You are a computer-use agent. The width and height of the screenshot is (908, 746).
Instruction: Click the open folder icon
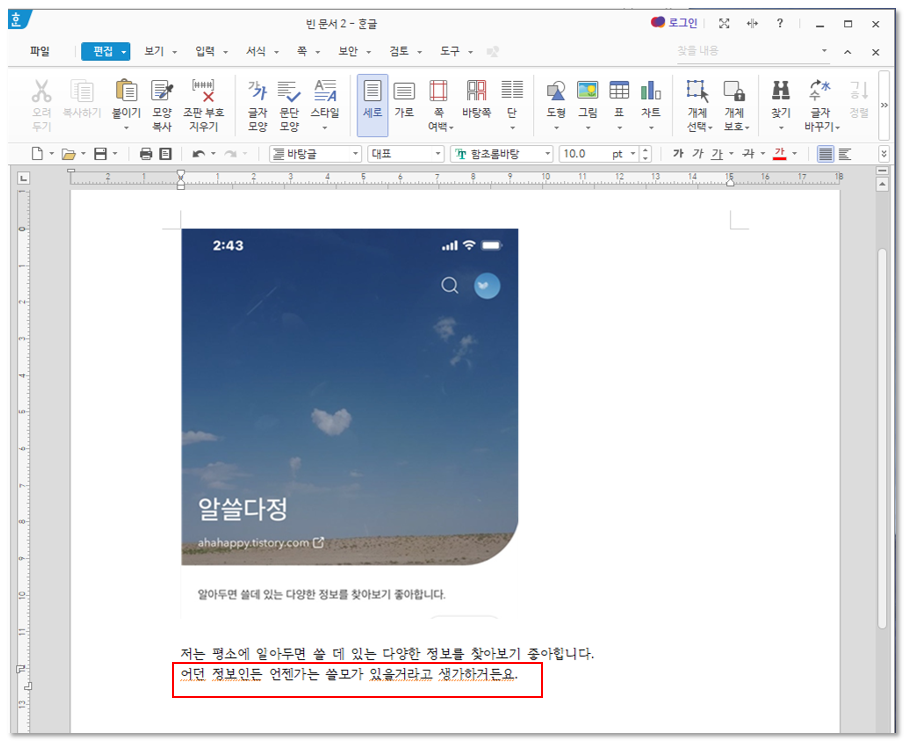point(68,154)
